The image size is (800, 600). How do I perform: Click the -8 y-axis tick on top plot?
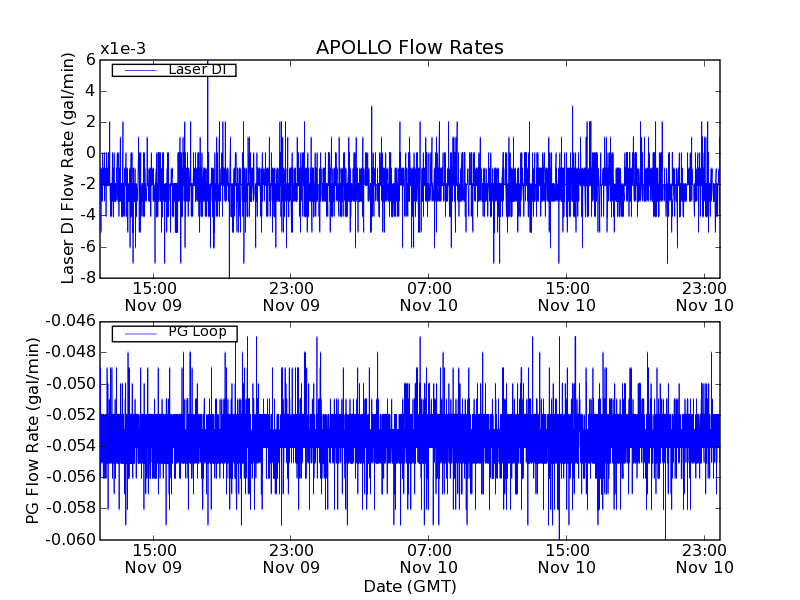coord(87,277)
